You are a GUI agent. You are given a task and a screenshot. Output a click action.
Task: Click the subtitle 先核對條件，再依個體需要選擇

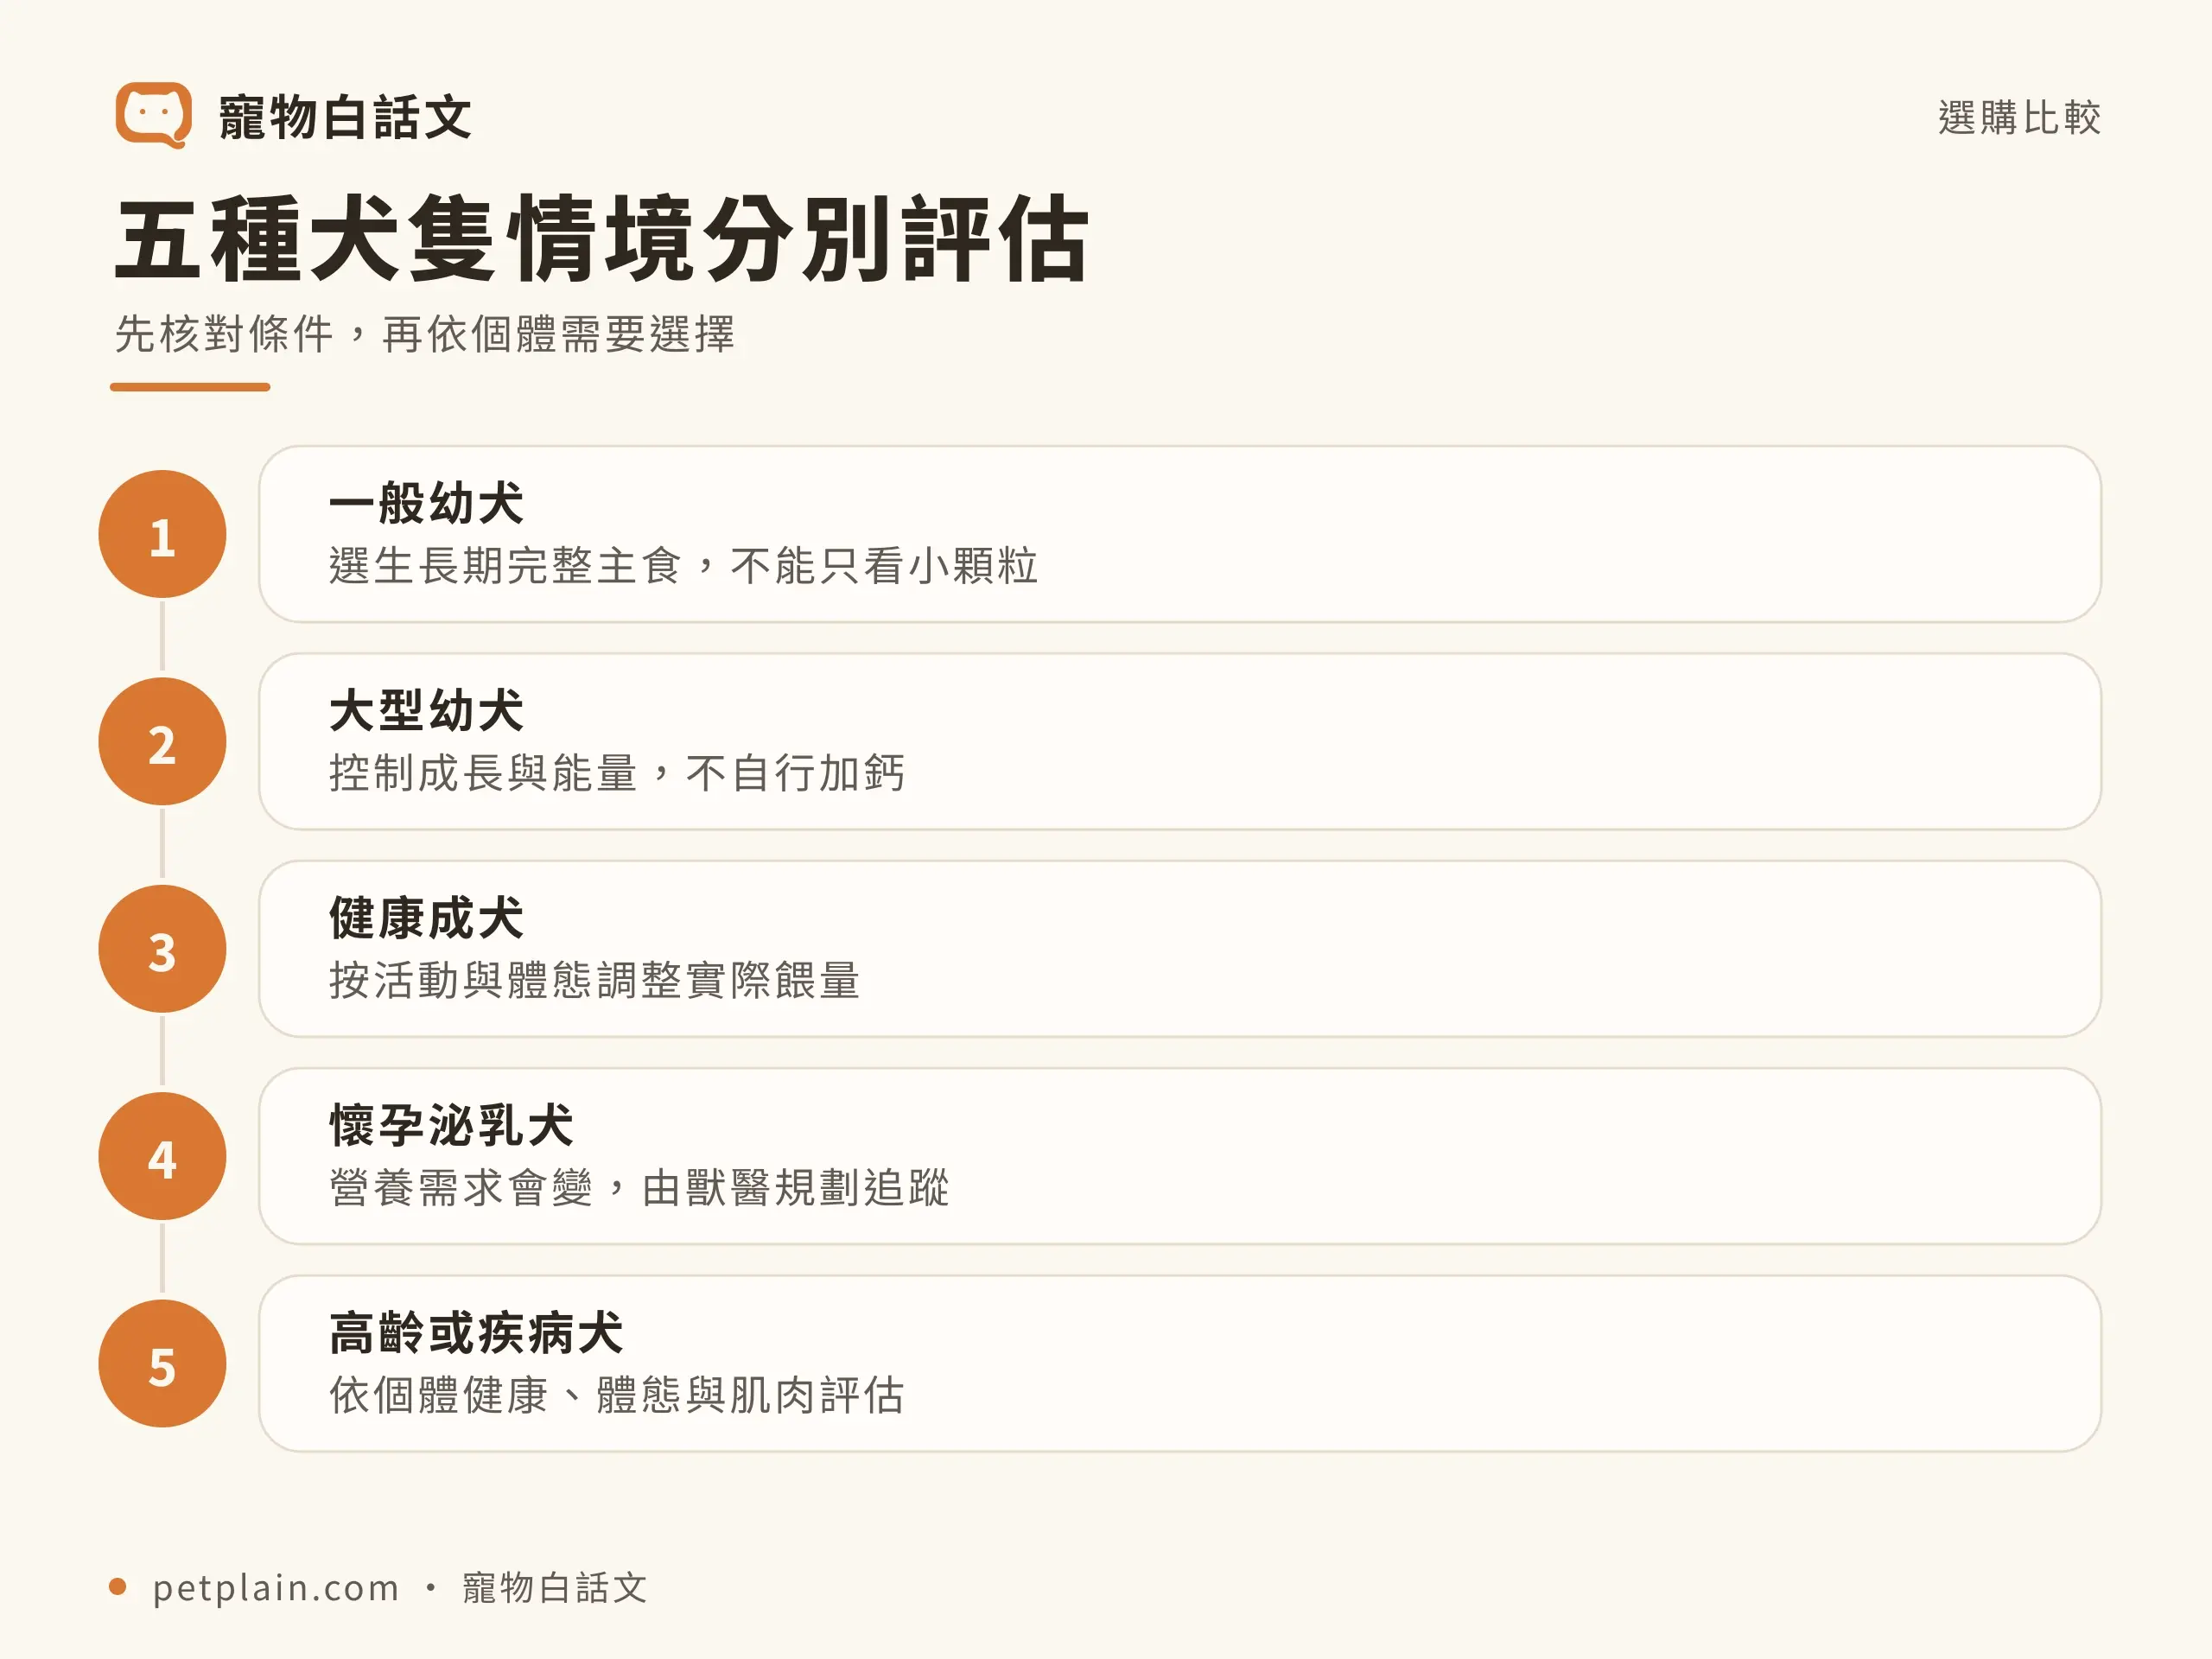[425, 334]
